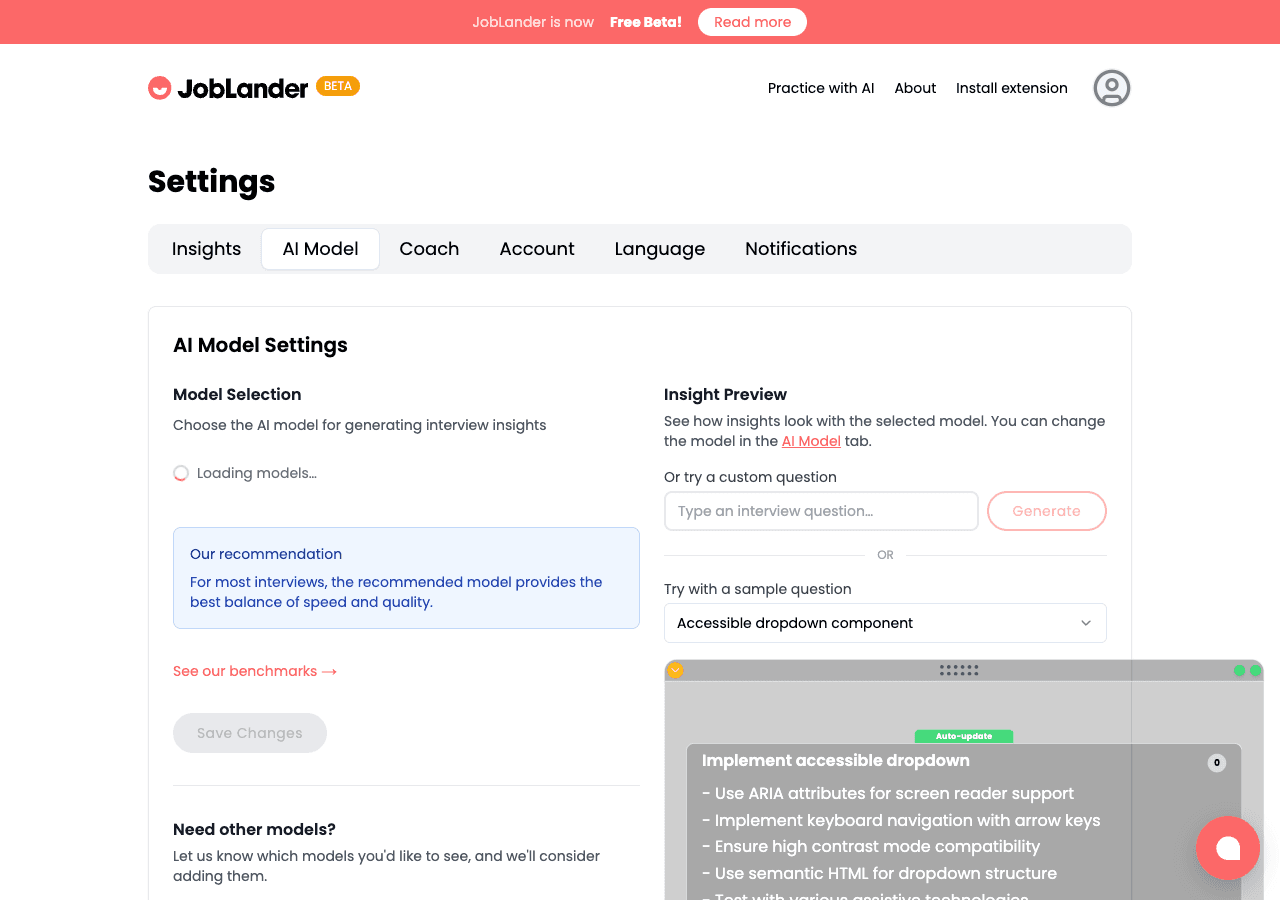Click the notification count badge in the preview
Viewport: 1280px width, 900px height.
(x=1217, y=762)
